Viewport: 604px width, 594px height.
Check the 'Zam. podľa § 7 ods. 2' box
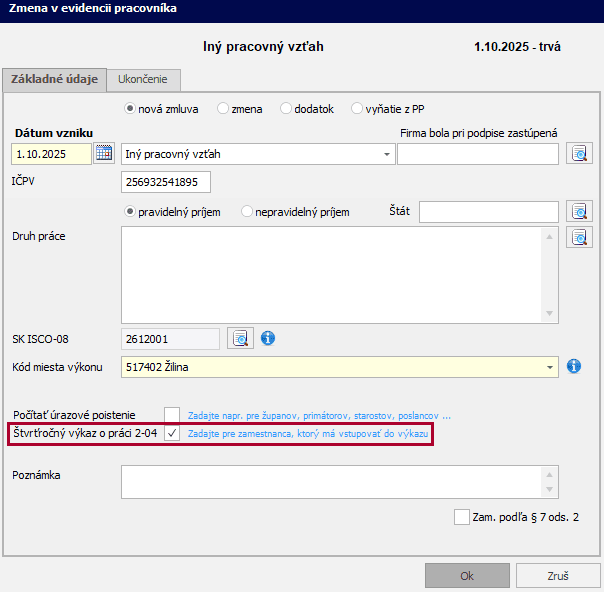(x=461, y=517)
